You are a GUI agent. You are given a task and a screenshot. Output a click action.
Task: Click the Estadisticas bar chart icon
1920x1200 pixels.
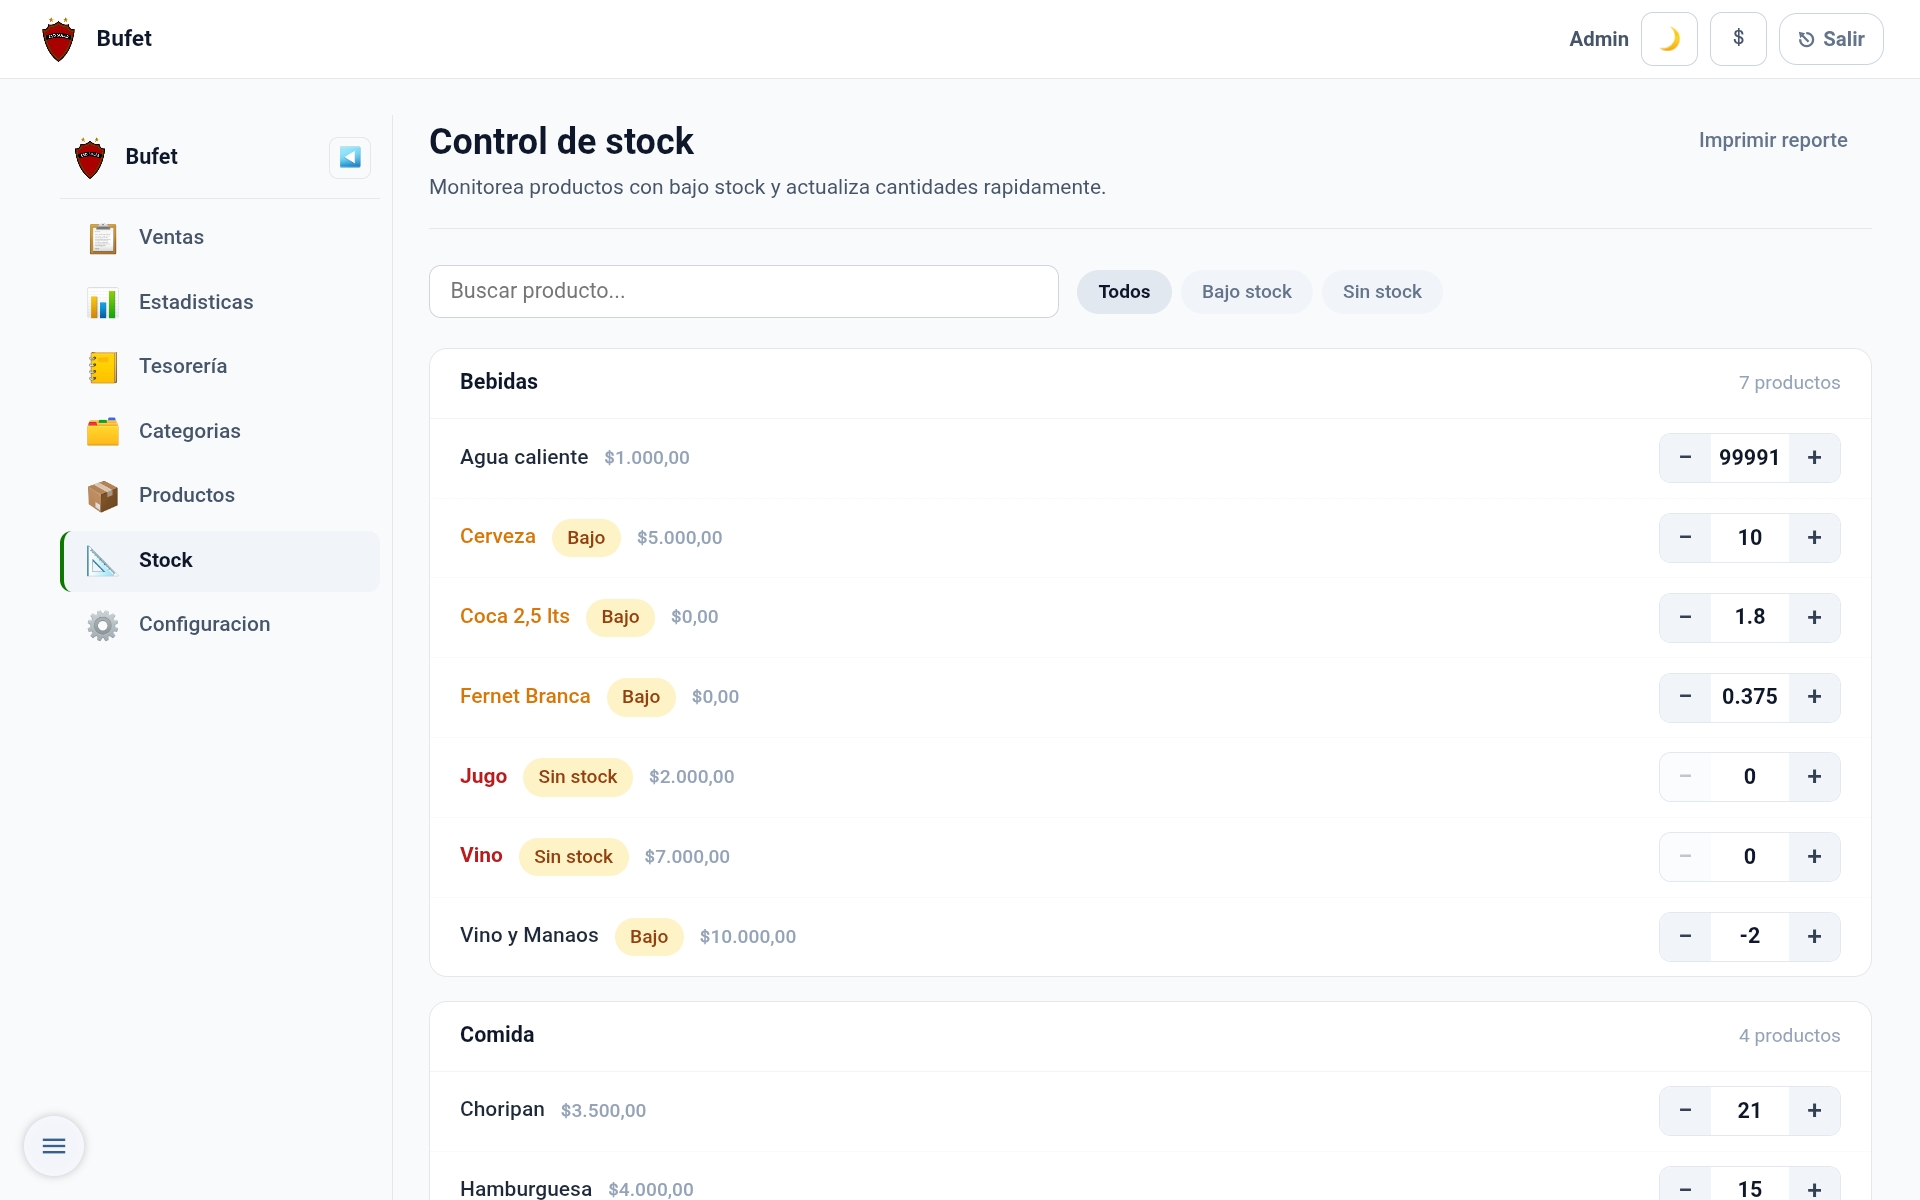103,302
